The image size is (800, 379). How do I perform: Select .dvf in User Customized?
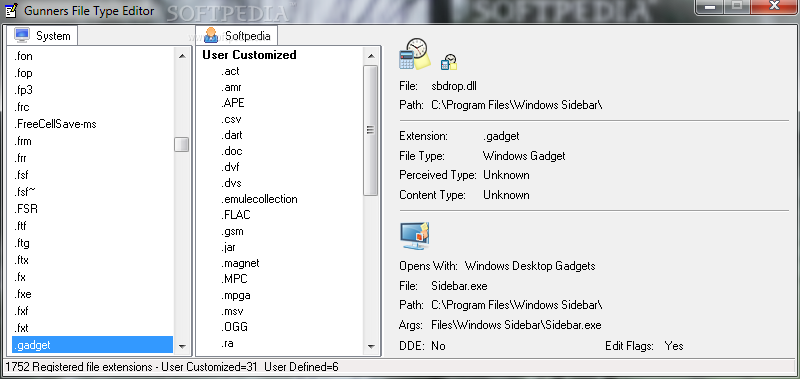click(x=230, y=167)
